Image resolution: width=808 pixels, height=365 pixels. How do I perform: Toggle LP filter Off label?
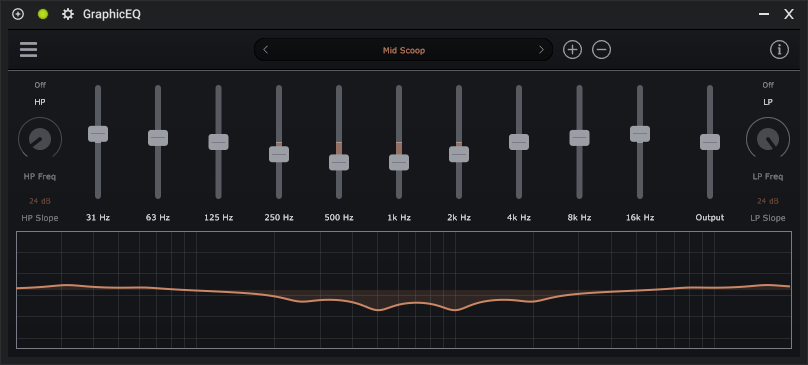pyautogui.click(x=768, y=85)
